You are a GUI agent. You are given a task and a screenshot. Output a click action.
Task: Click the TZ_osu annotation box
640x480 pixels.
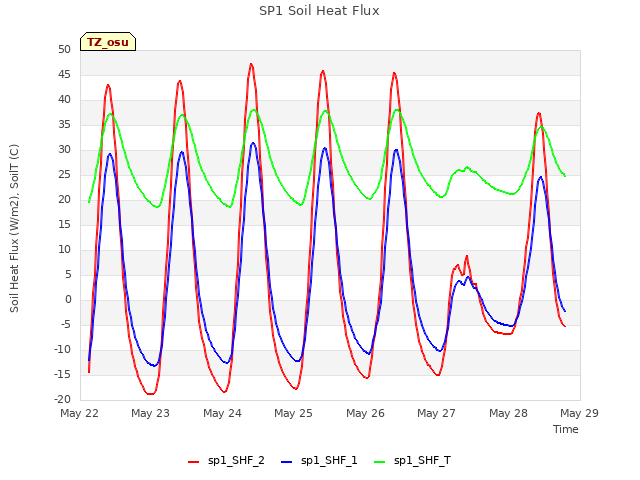[108, 42]
